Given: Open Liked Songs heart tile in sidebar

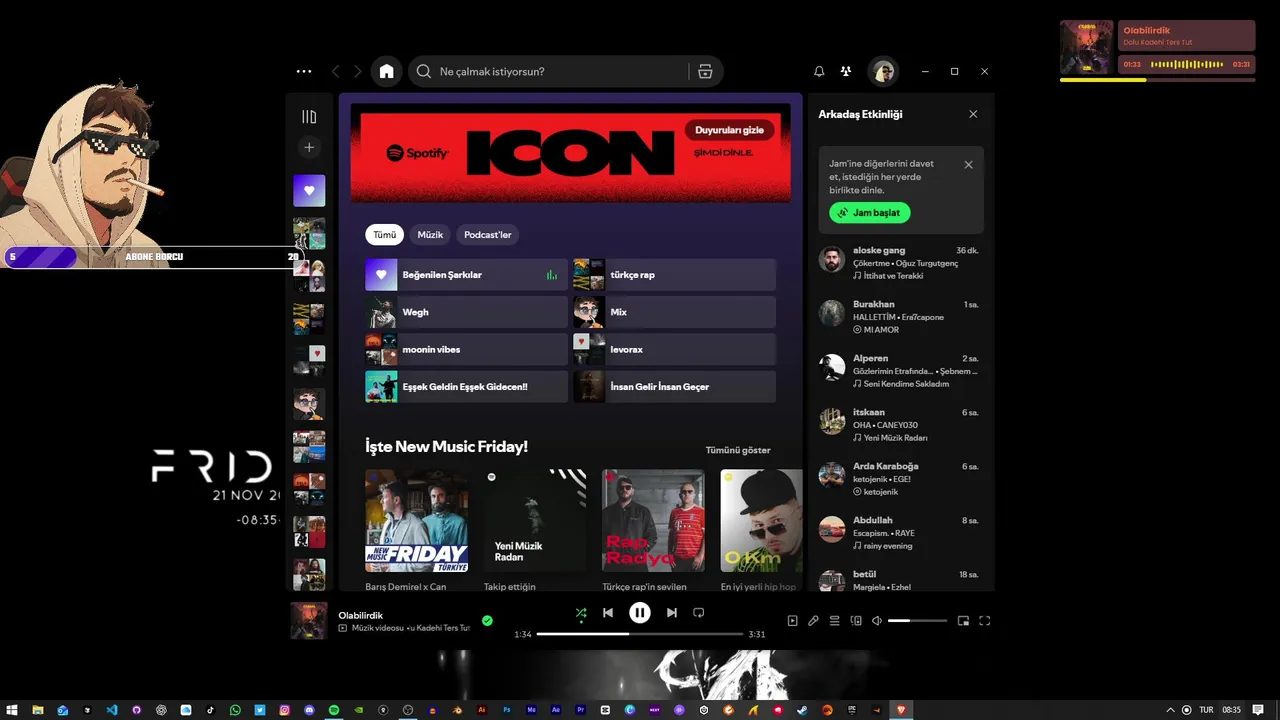Looking at the screenshot, I should [x=309, y=190].
